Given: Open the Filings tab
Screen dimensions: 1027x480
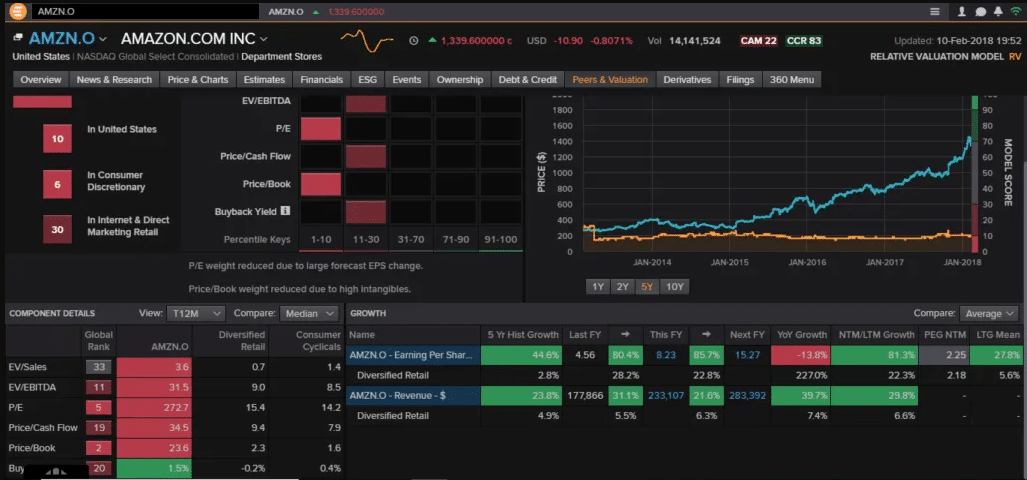Looking at the screenshot, I should pyautogui.click(x=740, y=80).
